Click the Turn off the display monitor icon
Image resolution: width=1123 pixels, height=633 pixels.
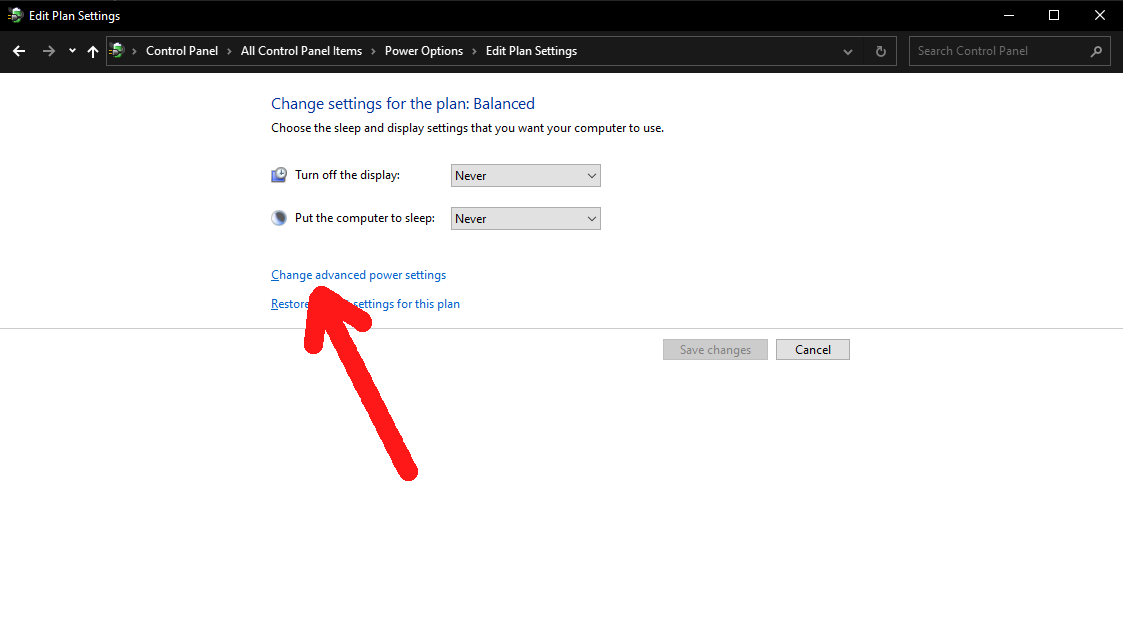click(279, 175)
